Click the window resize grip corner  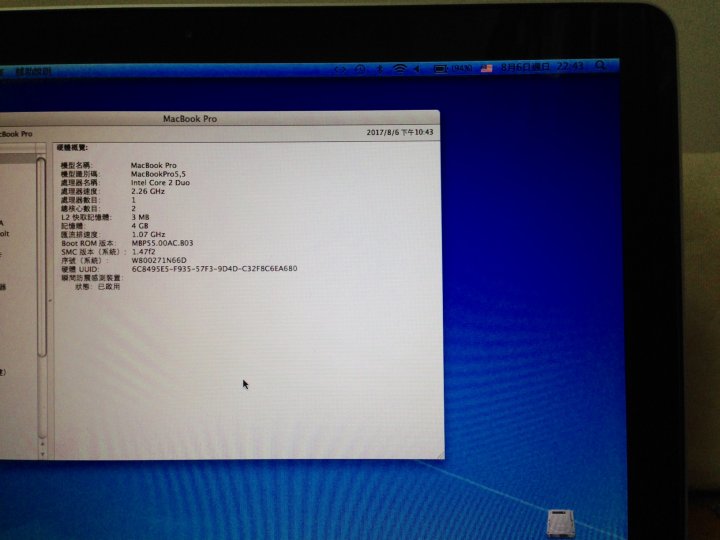coord(440,455)
